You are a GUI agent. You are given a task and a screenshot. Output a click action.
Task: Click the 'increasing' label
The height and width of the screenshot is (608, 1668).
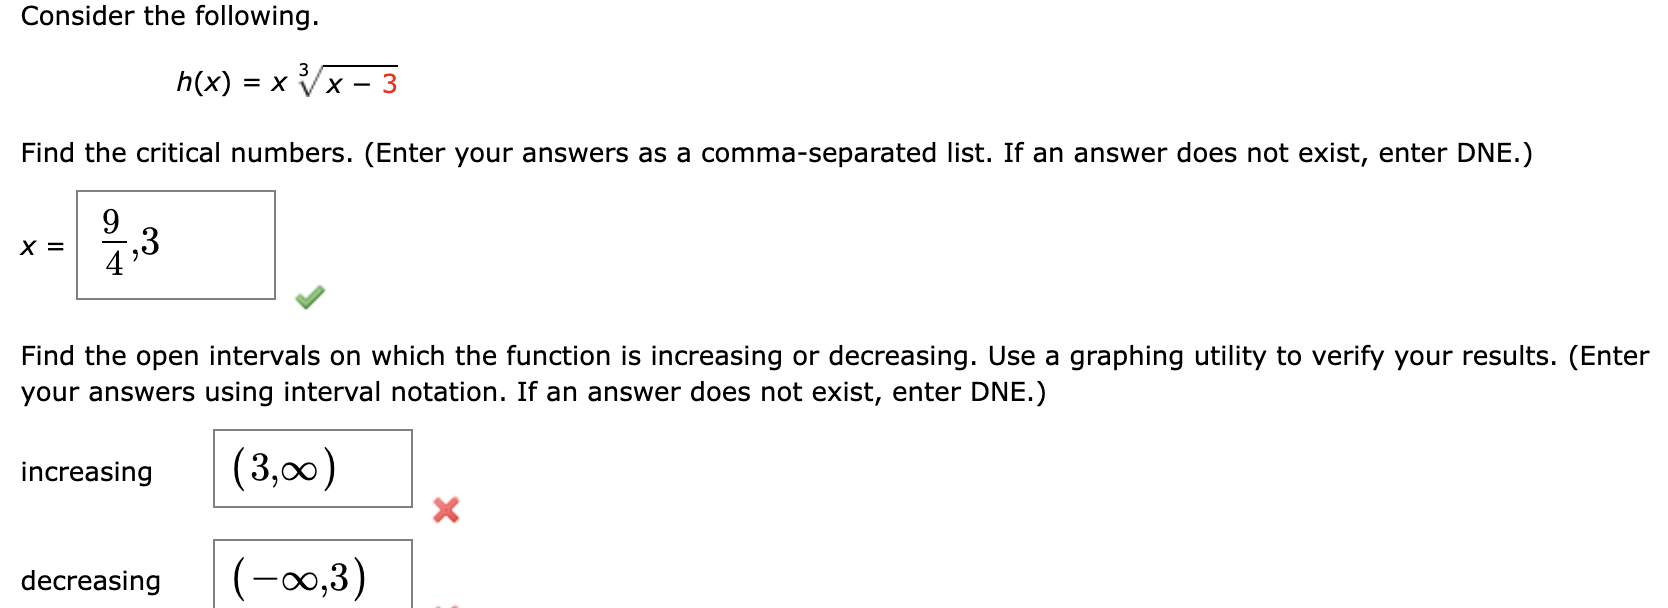tap(86, 473)
